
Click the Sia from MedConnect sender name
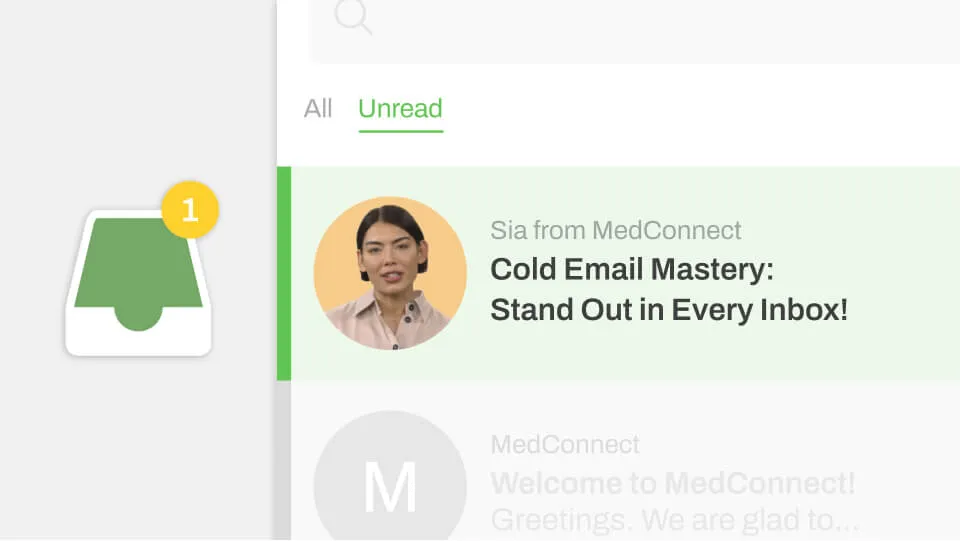click(x=615, y=231)
